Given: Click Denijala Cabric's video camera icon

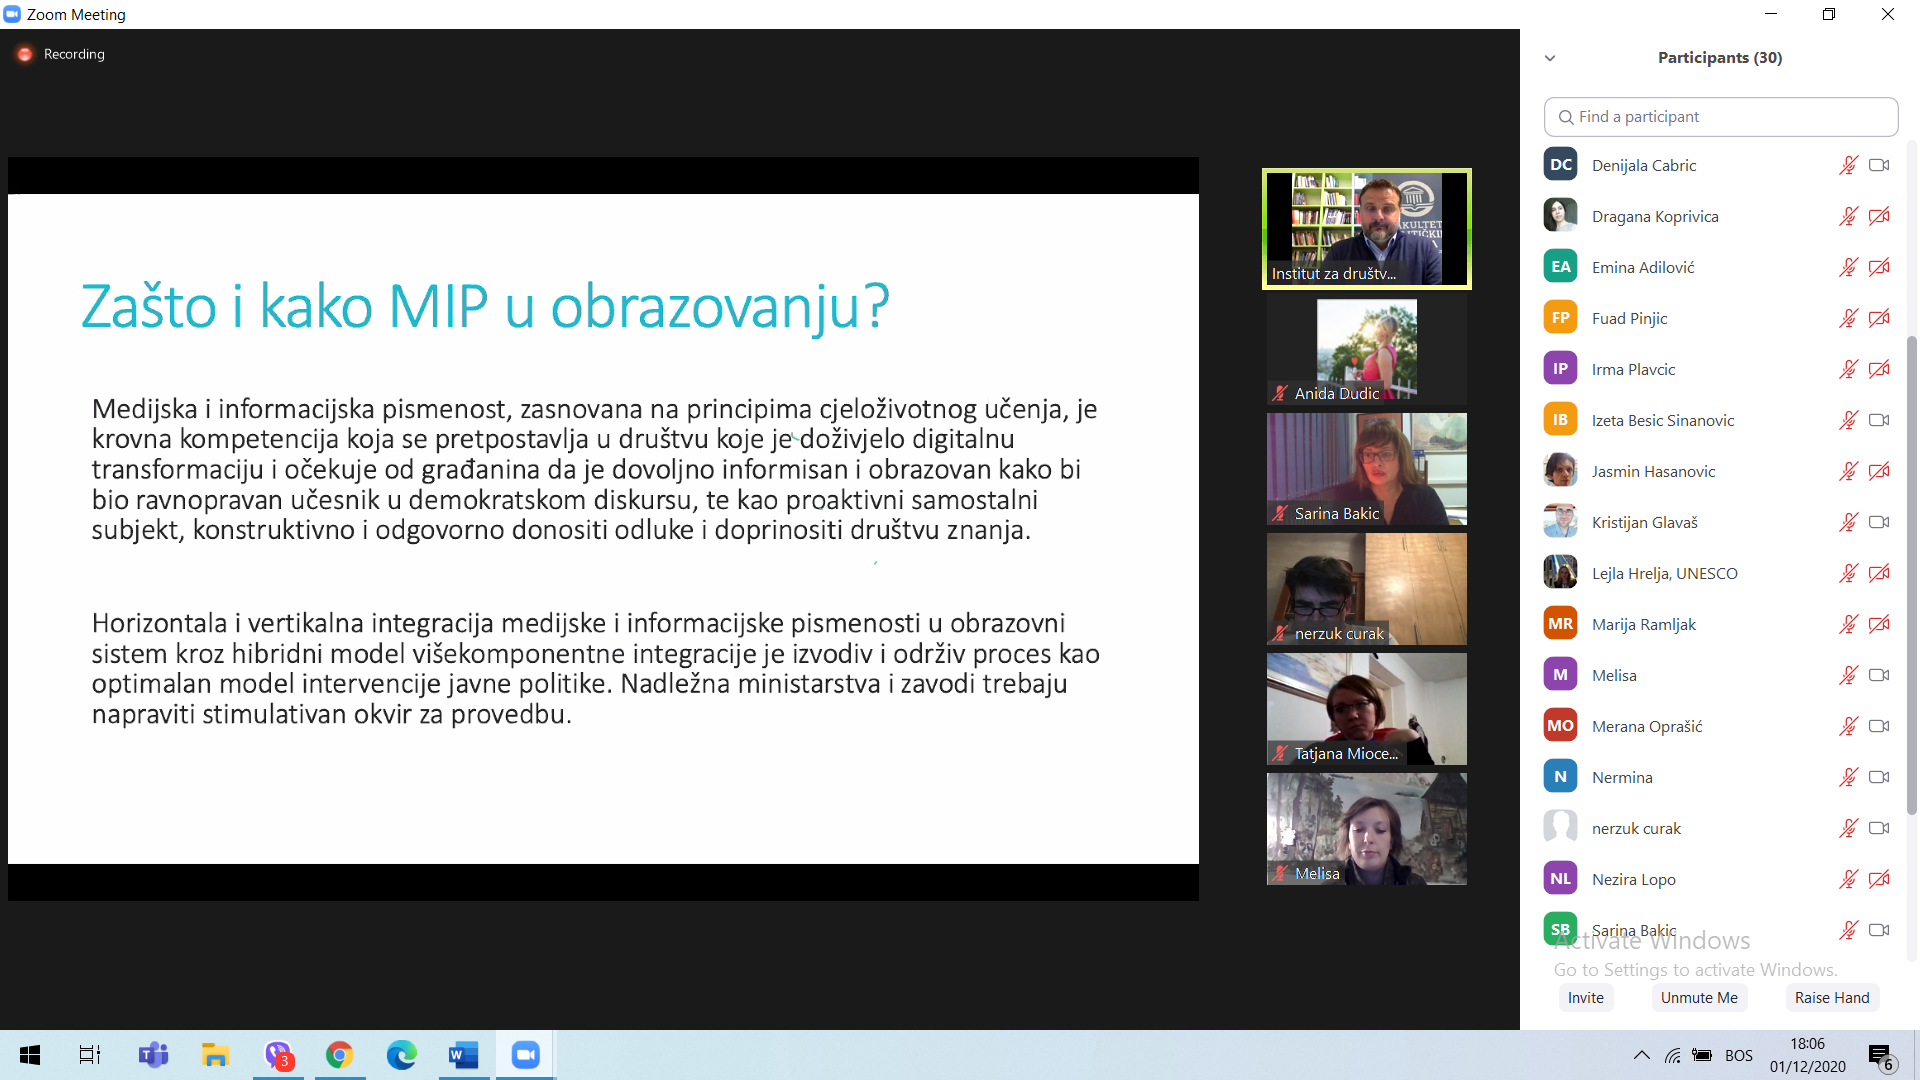Looking at the screenshot, I should click(1879, 166).
